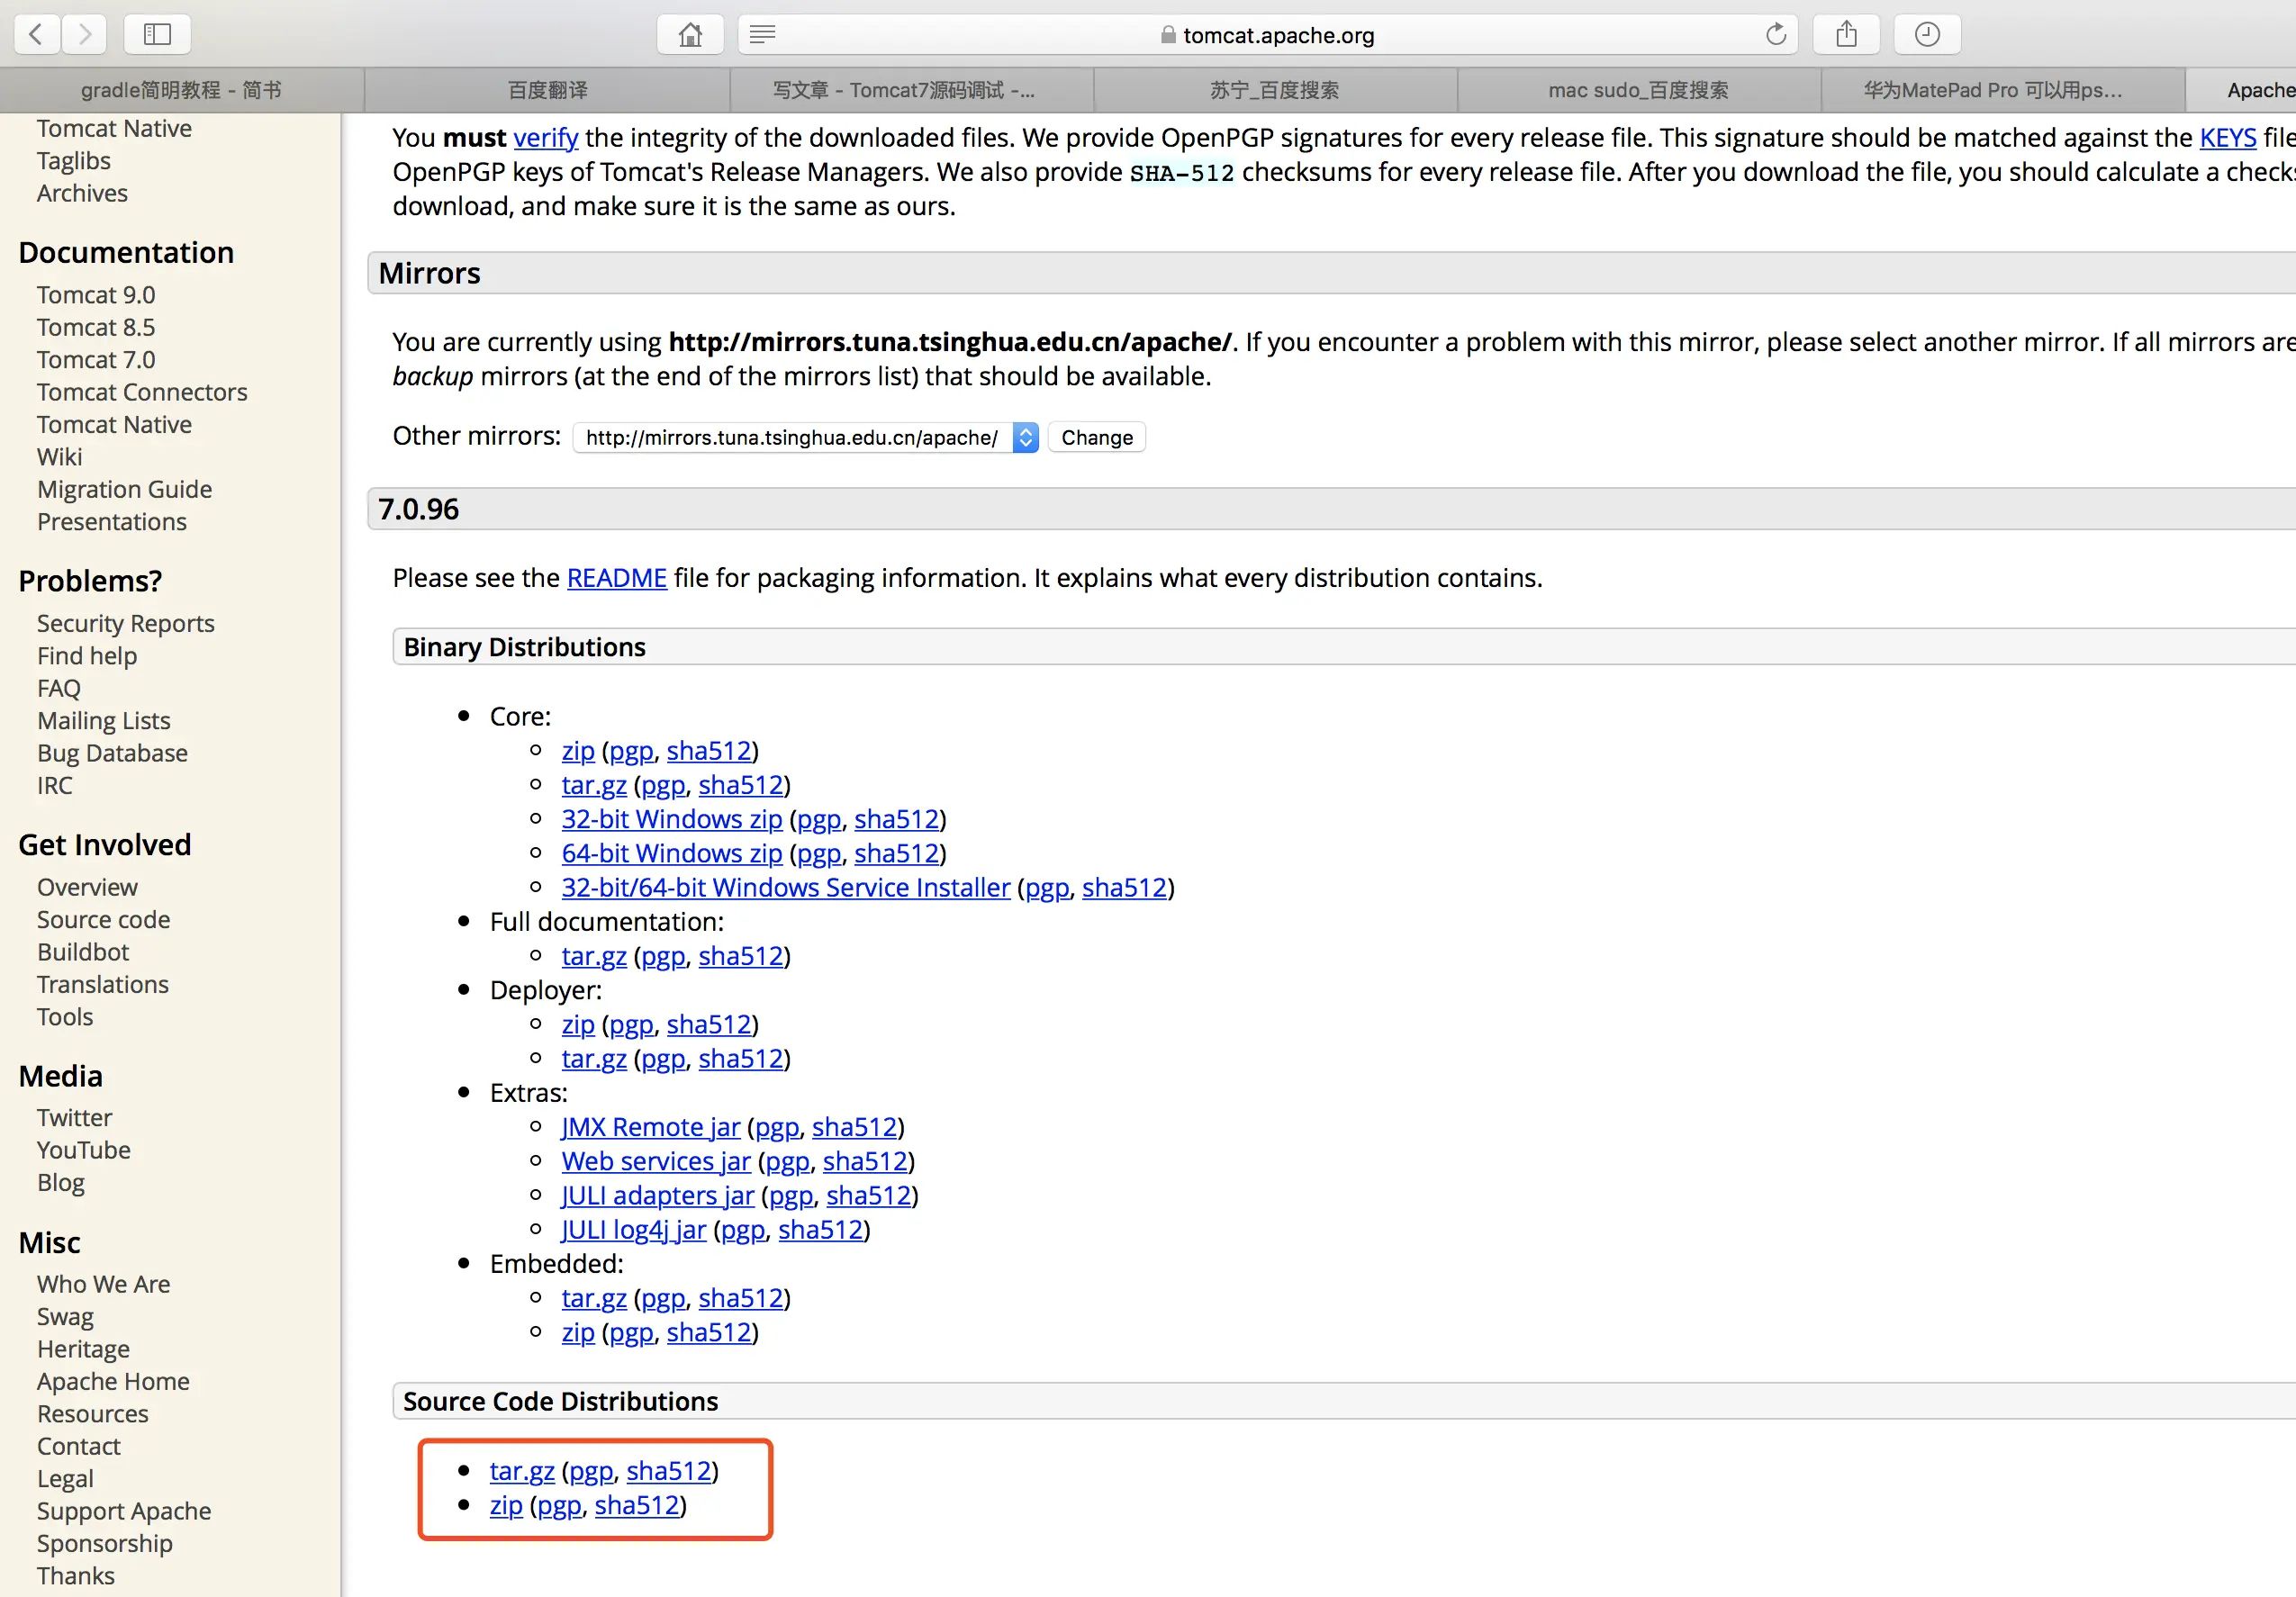Open the README link
The height and width of the screenshot is (1597, 2296).
(x=616, y=578)
